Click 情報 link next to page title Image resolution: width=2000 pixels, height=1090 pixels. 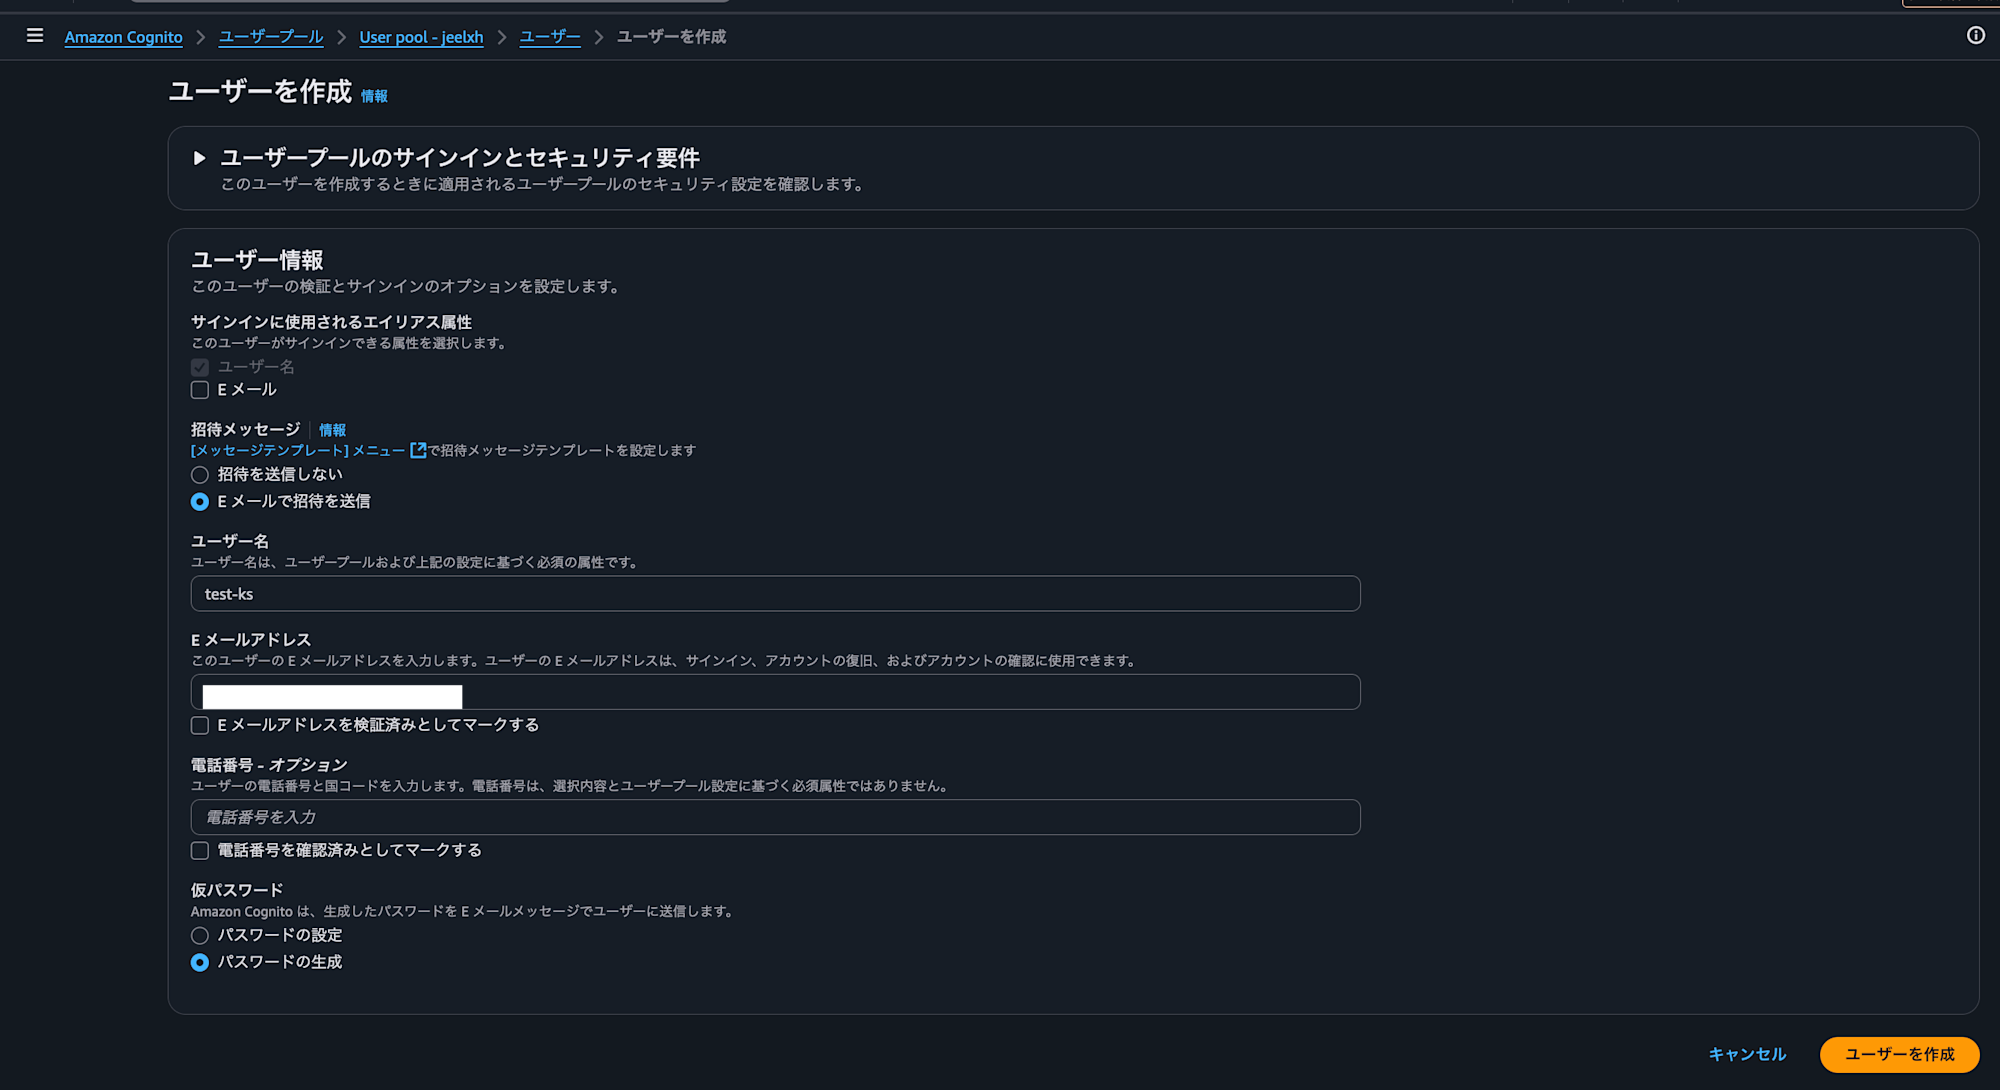point(374,96)
